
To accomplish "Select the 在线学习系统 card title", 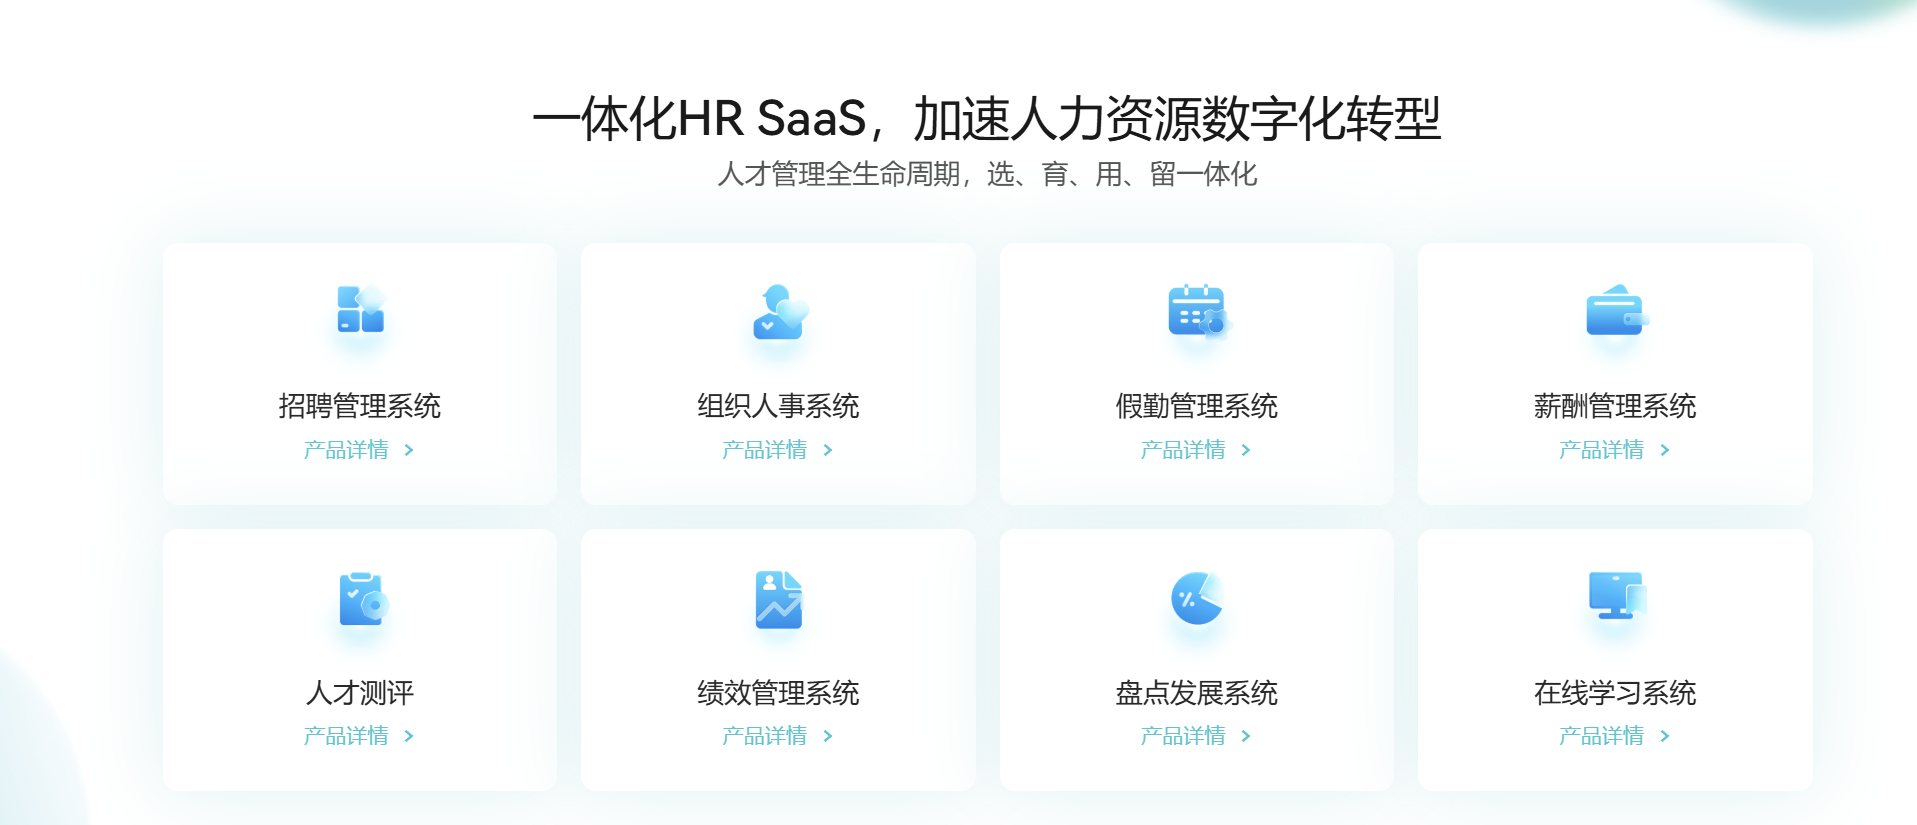I will (x=1615, y=693).
